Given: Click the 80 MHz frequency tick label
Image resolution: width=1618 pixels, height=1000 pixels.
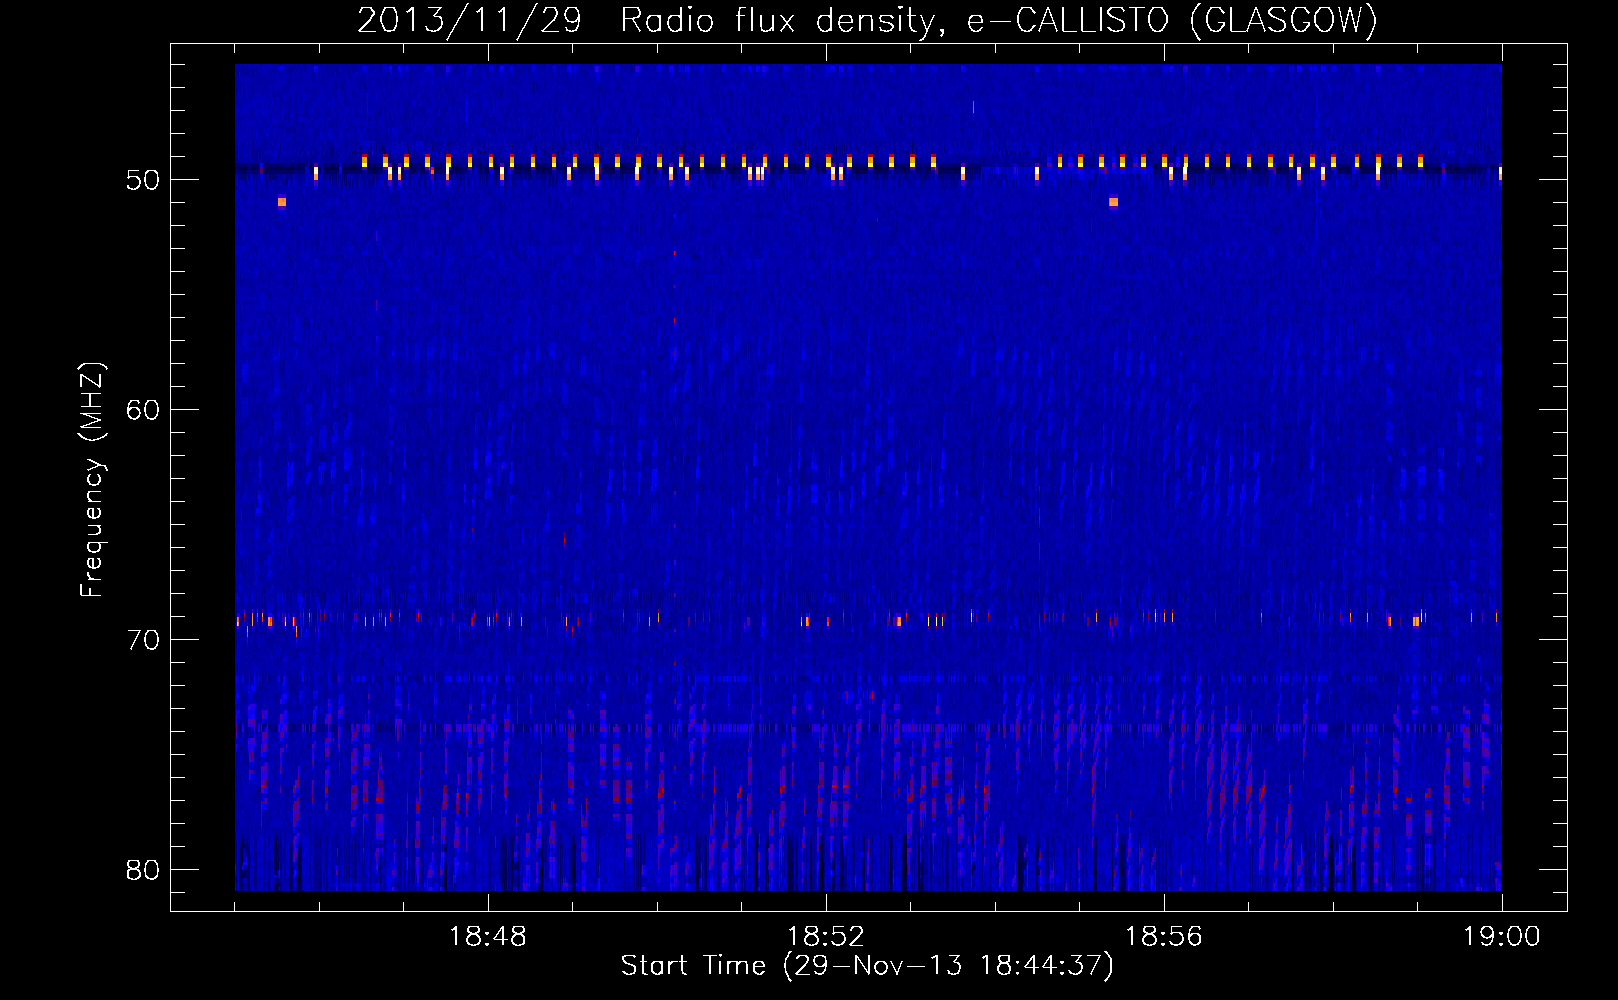Looking at the screenshot, I should pyautogui.click(x=143, y=870).
